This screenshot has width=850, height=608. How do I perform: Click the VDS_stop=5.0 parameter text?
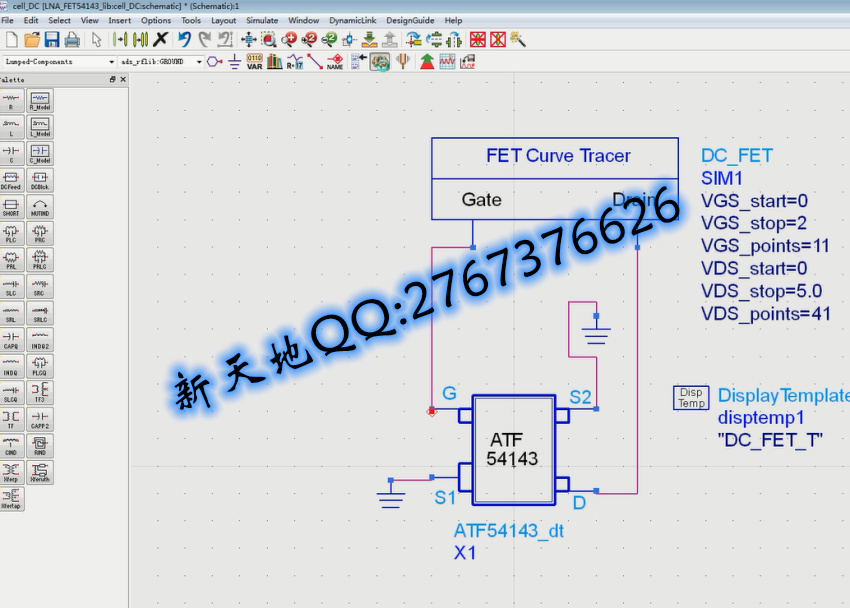pyautogui.click(x=762, y=291)
